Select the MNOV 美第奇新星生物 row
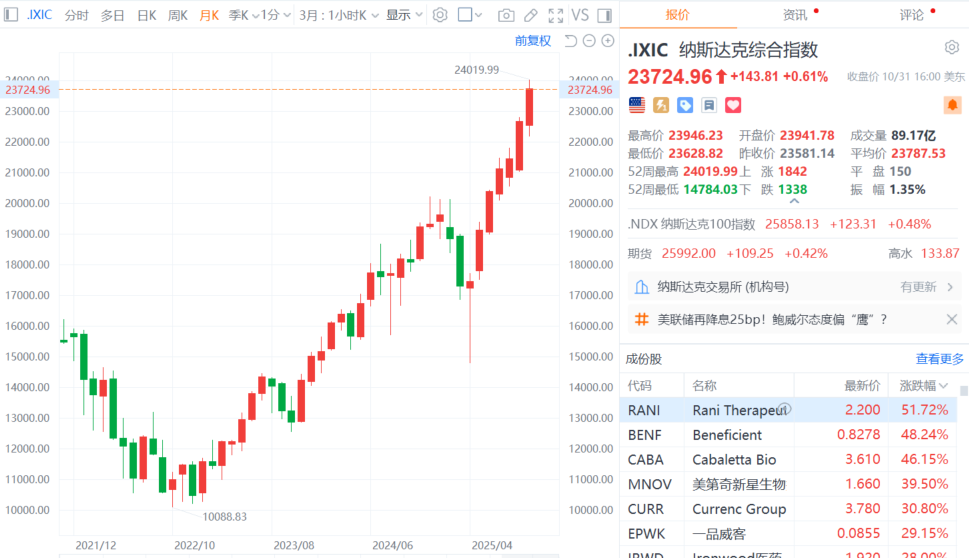 tap(789, 484)
